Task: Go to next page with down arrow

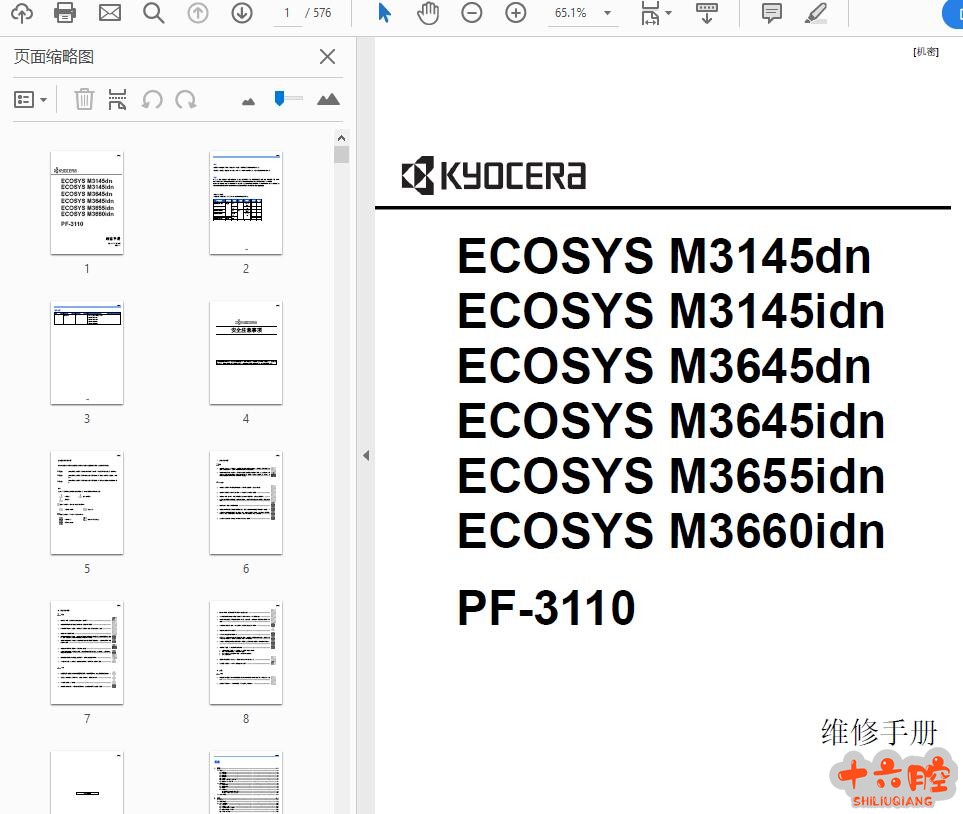Action: pyautogui.click(x=241, y=13)
